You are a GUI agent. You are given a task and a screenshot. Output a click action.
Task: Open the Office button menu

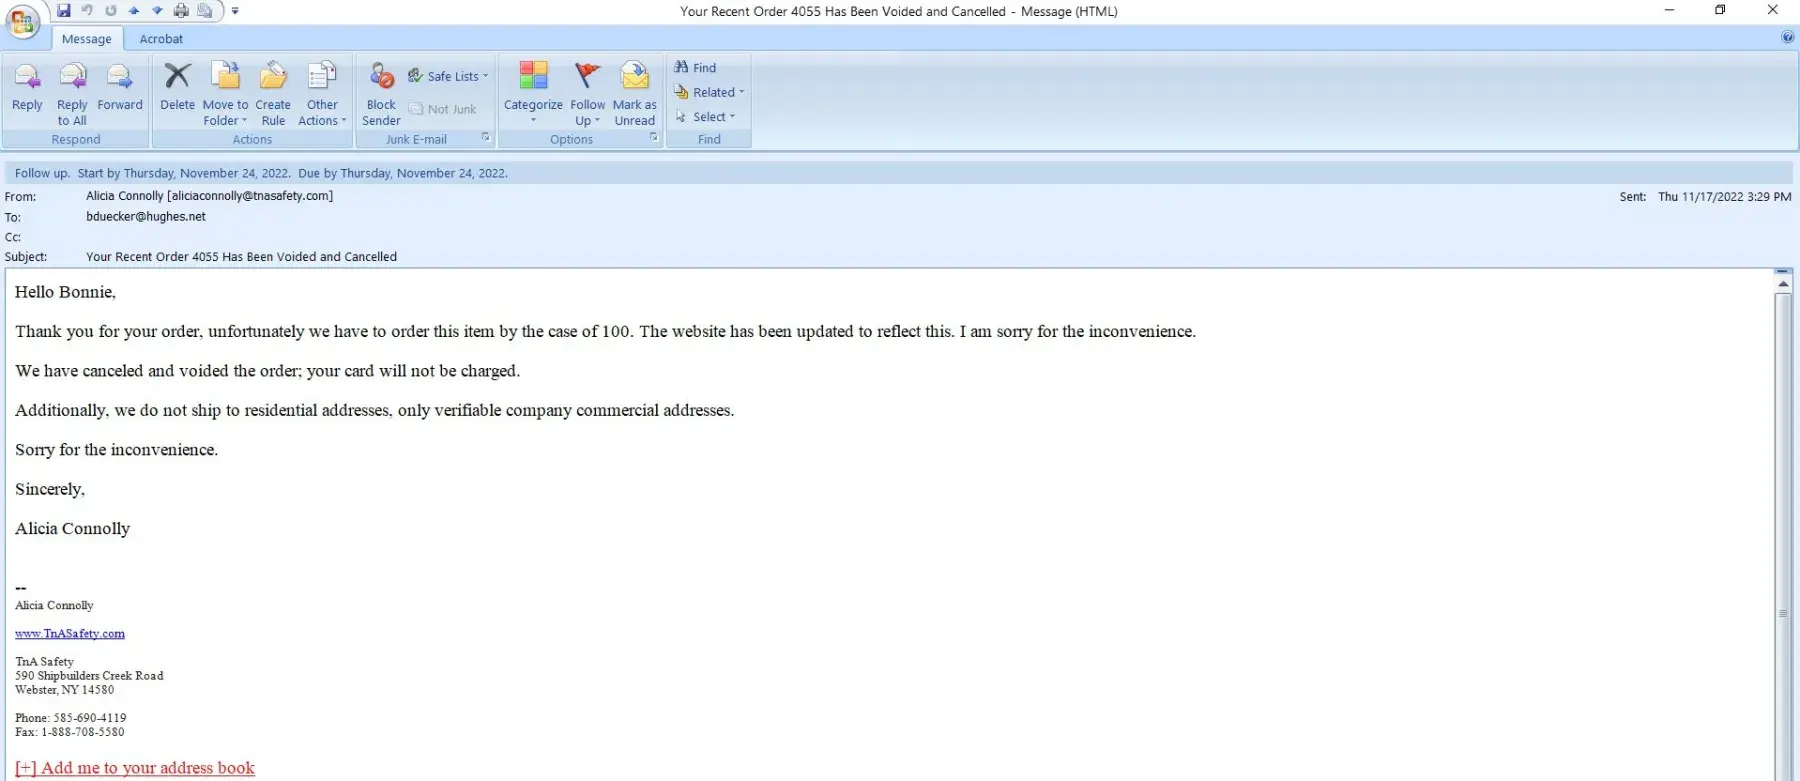pyautogui.click(x=23, y=21)
